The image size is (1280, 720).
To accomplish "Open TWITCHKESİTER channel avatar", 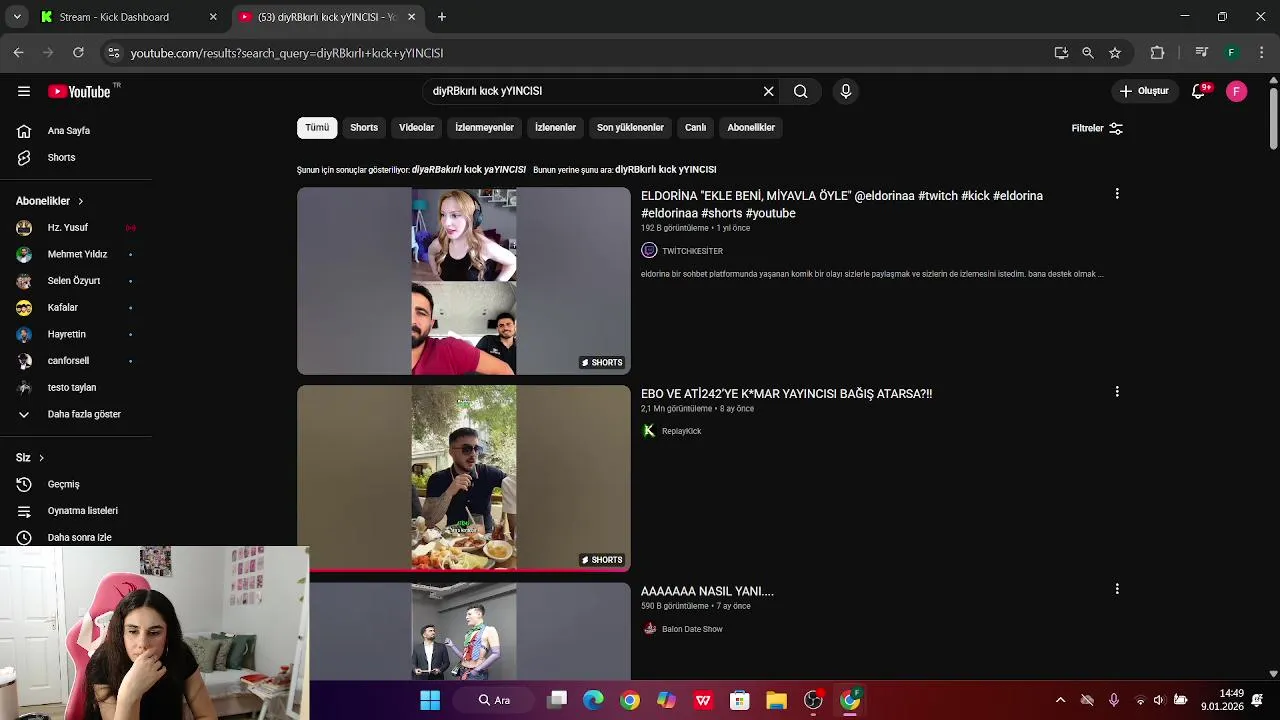I will (x=649, y=251).
